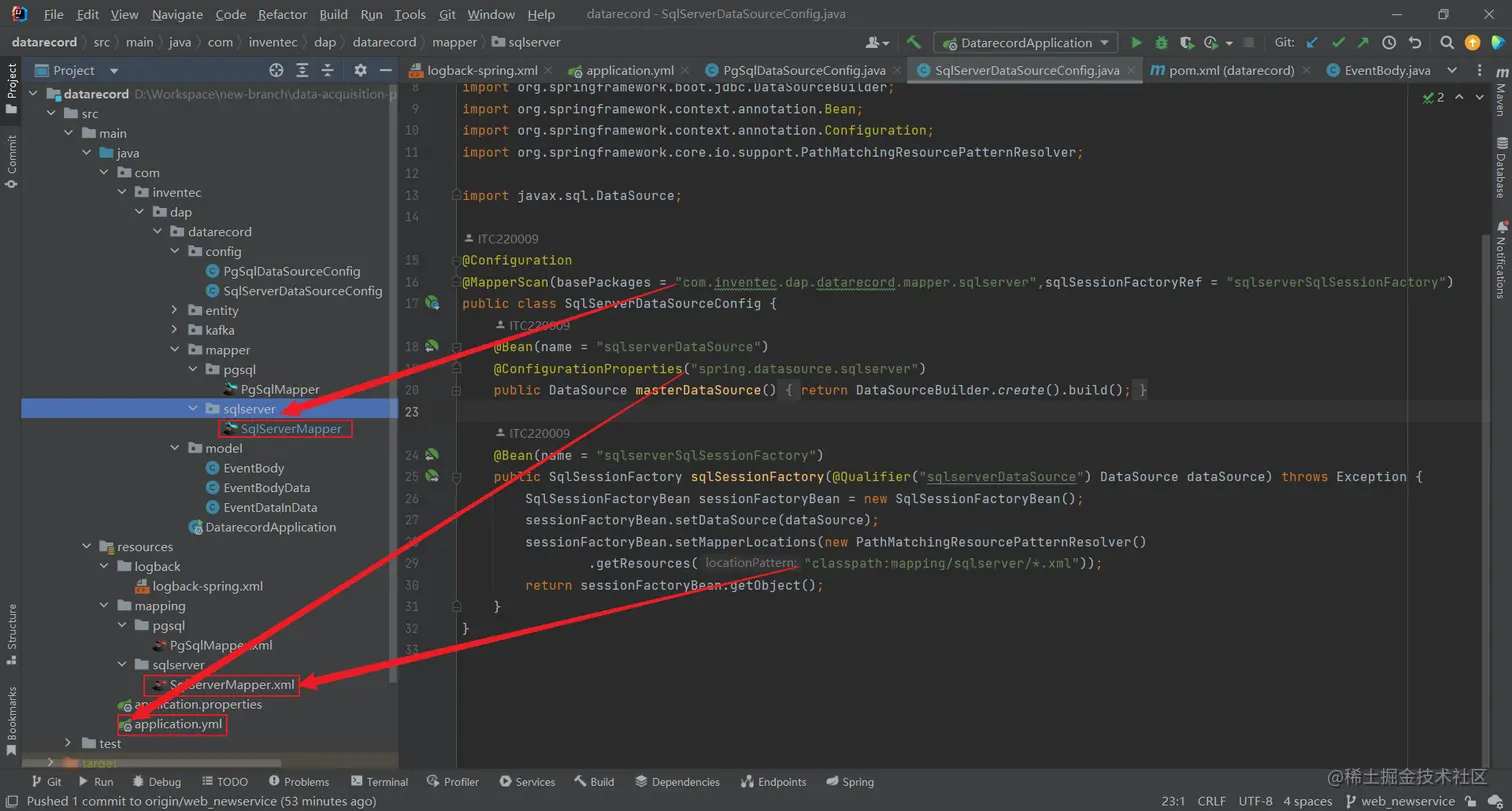Image resolution: width=1512 pixels, height=811 pixels.
Task: Open the DatarecordApplication run configuration dropdown
Action: tap(1026, 43)
